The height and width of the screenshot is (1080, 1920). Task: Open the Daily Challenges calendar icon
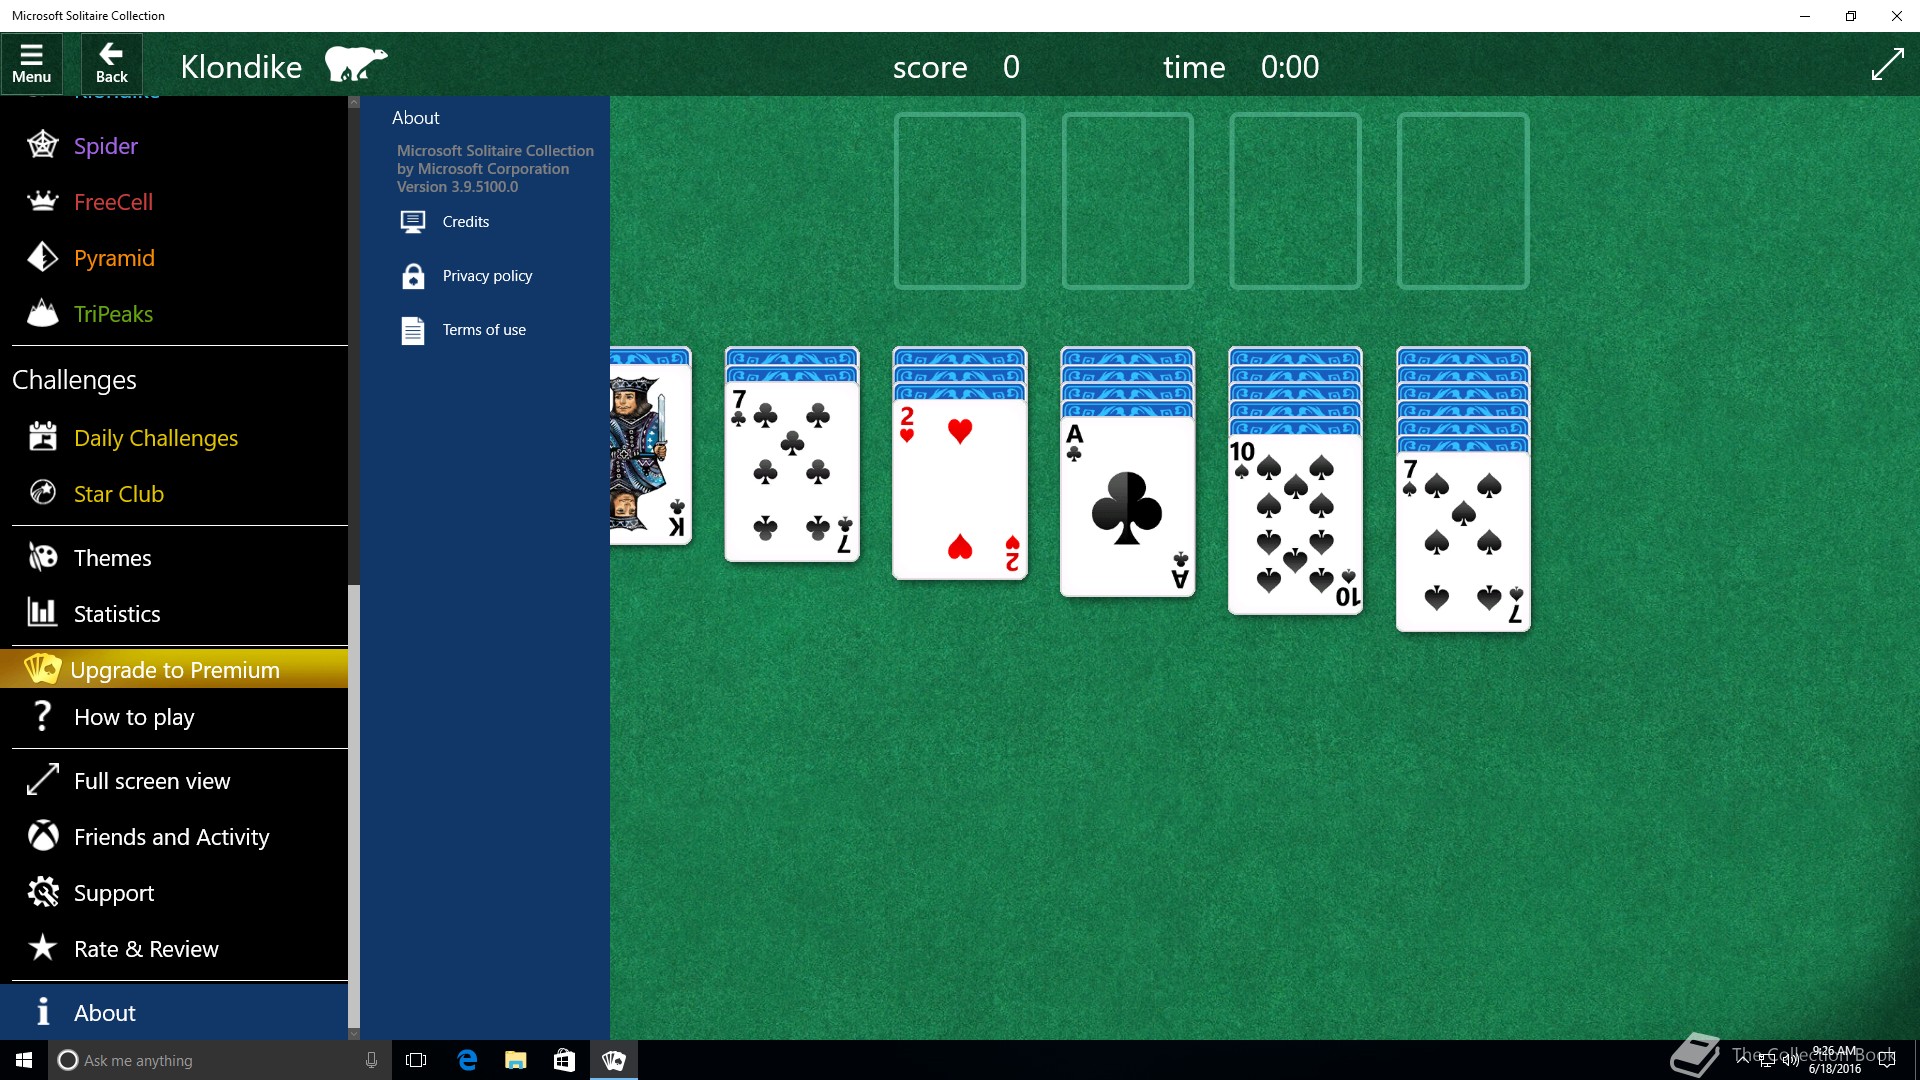[42, 436]
